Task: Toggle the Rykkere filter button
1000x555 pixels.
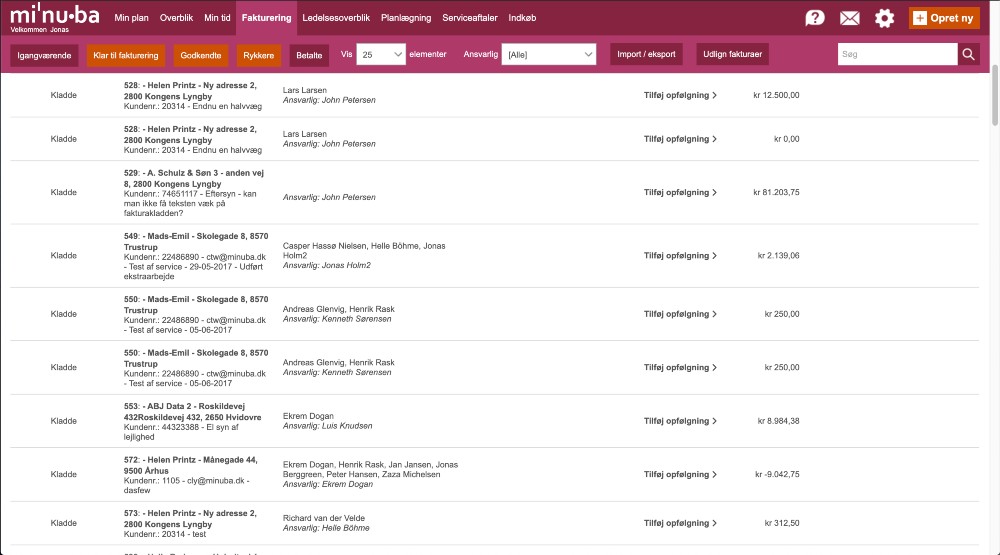Action: (x=258, y=55)
